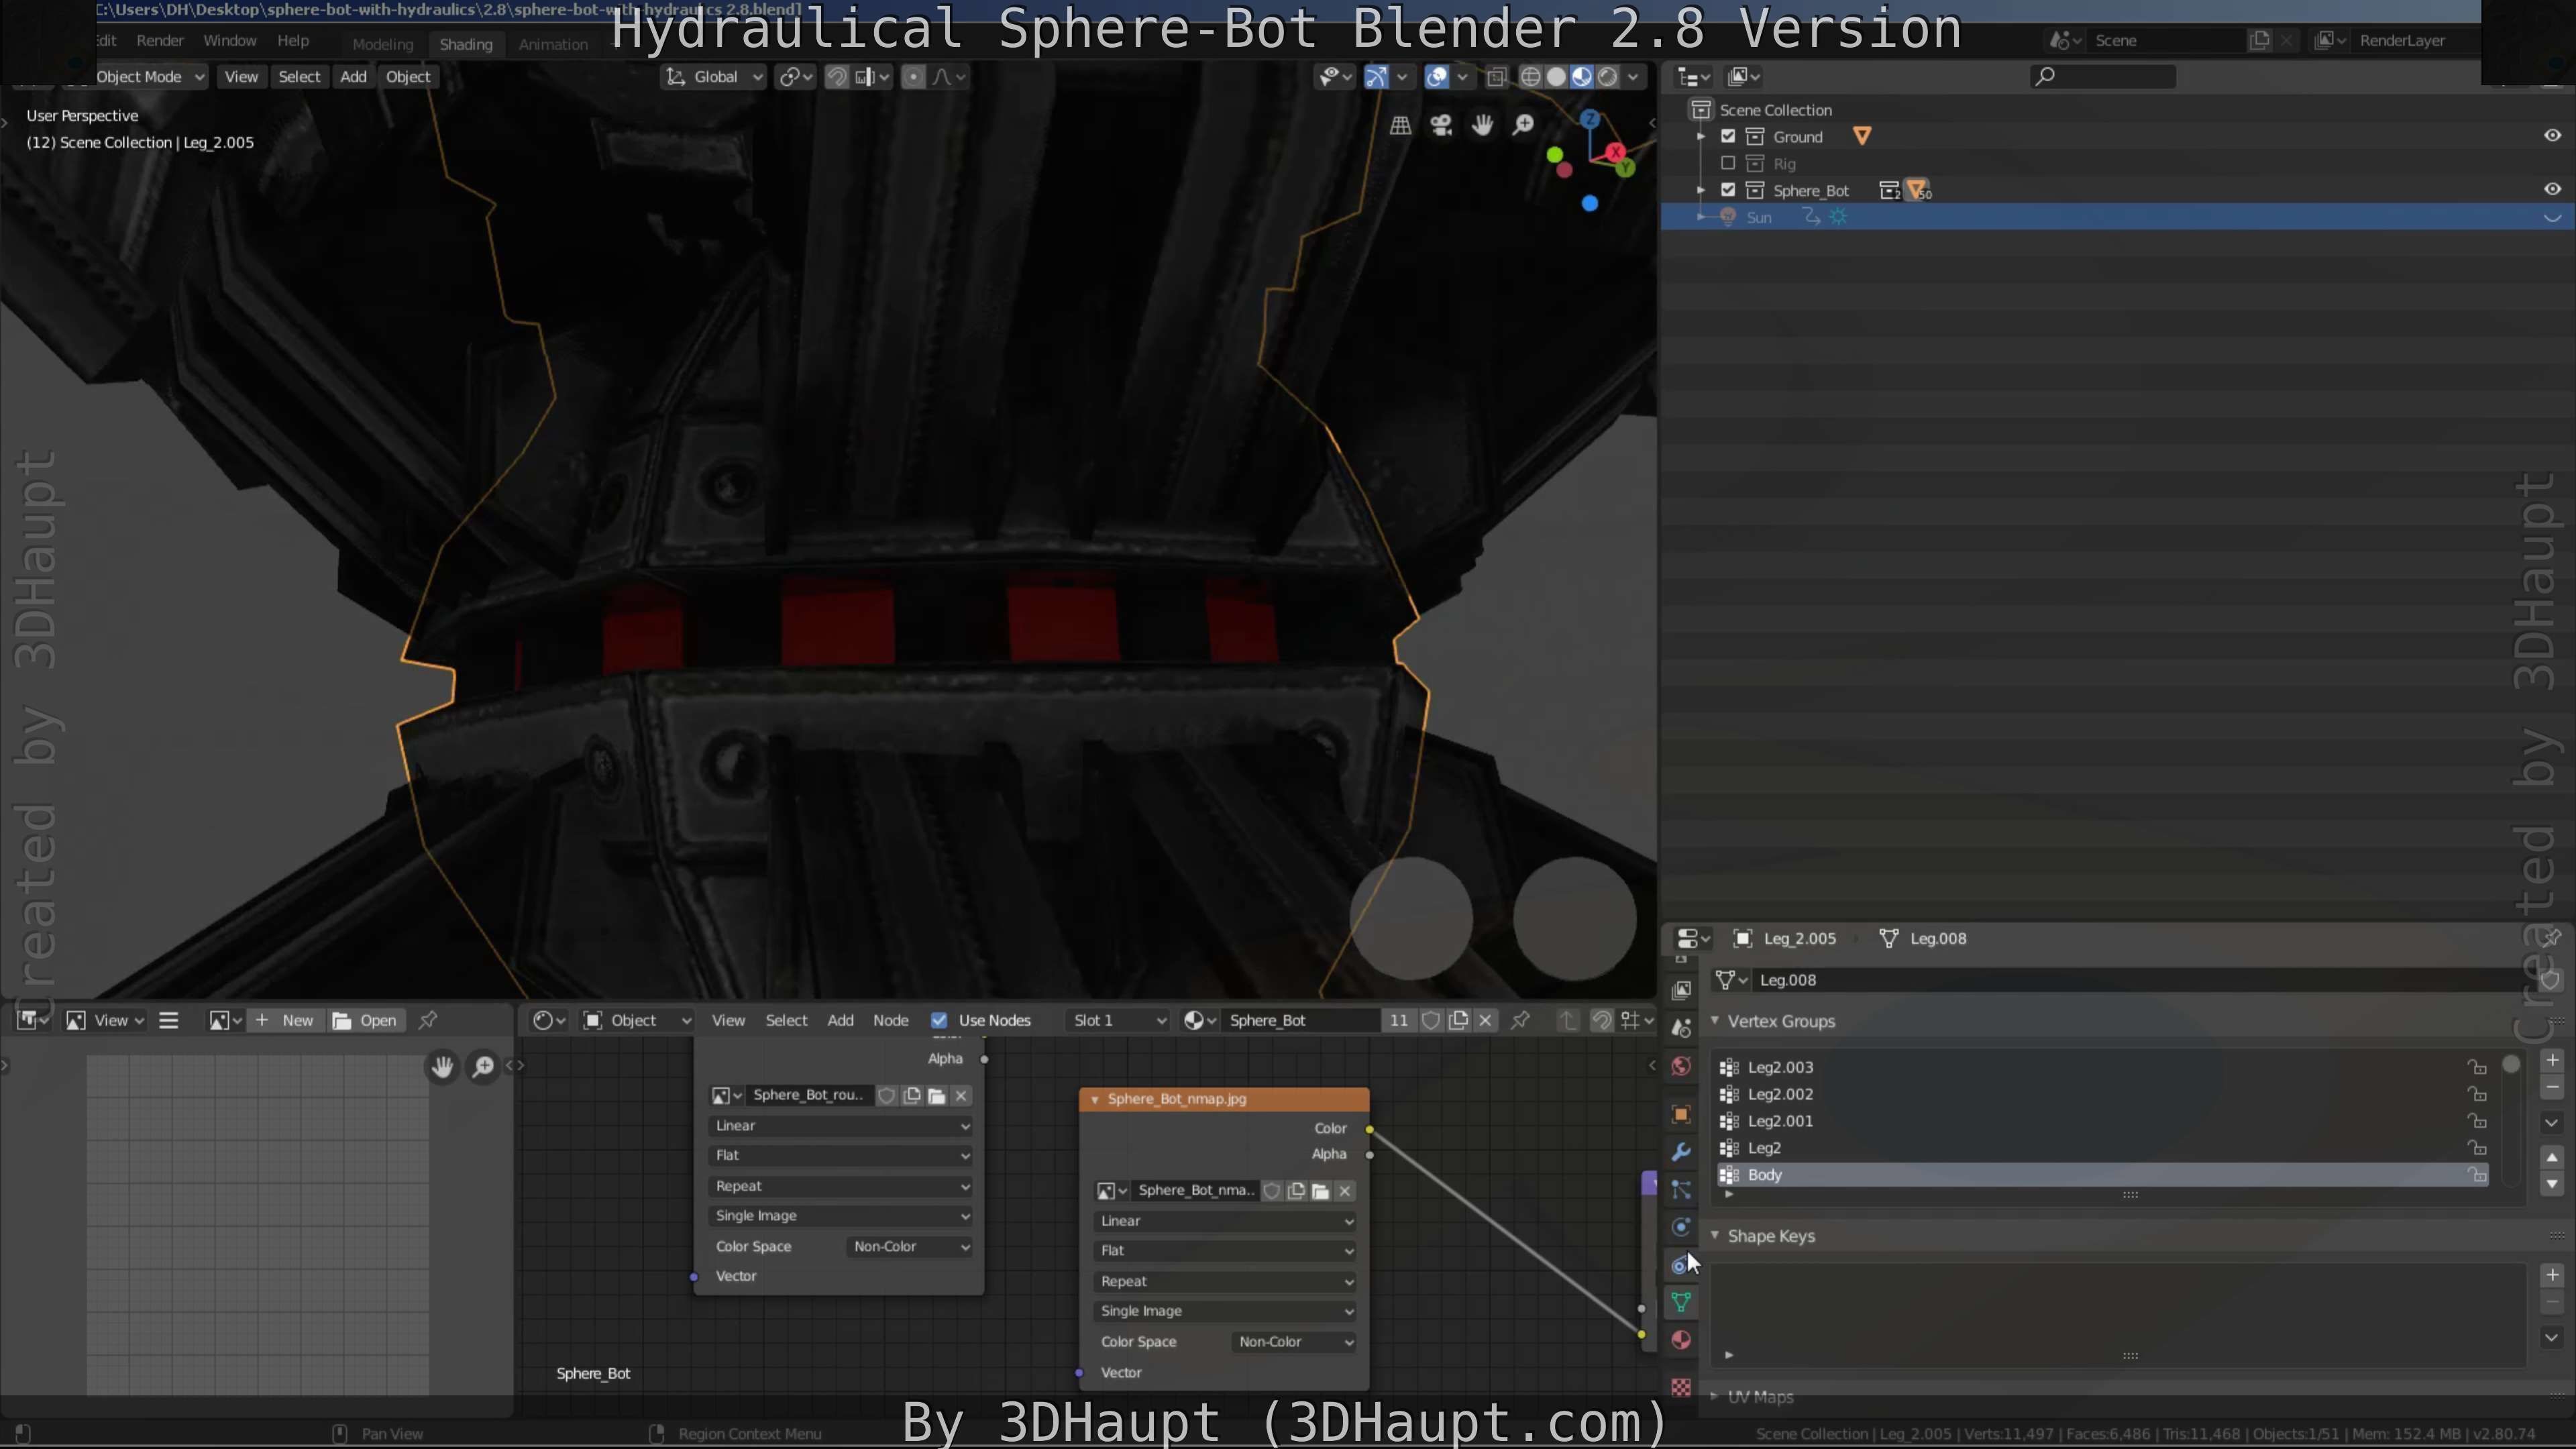The width and height of the screenshot is (2576, 1449).
Task: Open the Physics properties tab
Action: (x=1681, y=1227)
